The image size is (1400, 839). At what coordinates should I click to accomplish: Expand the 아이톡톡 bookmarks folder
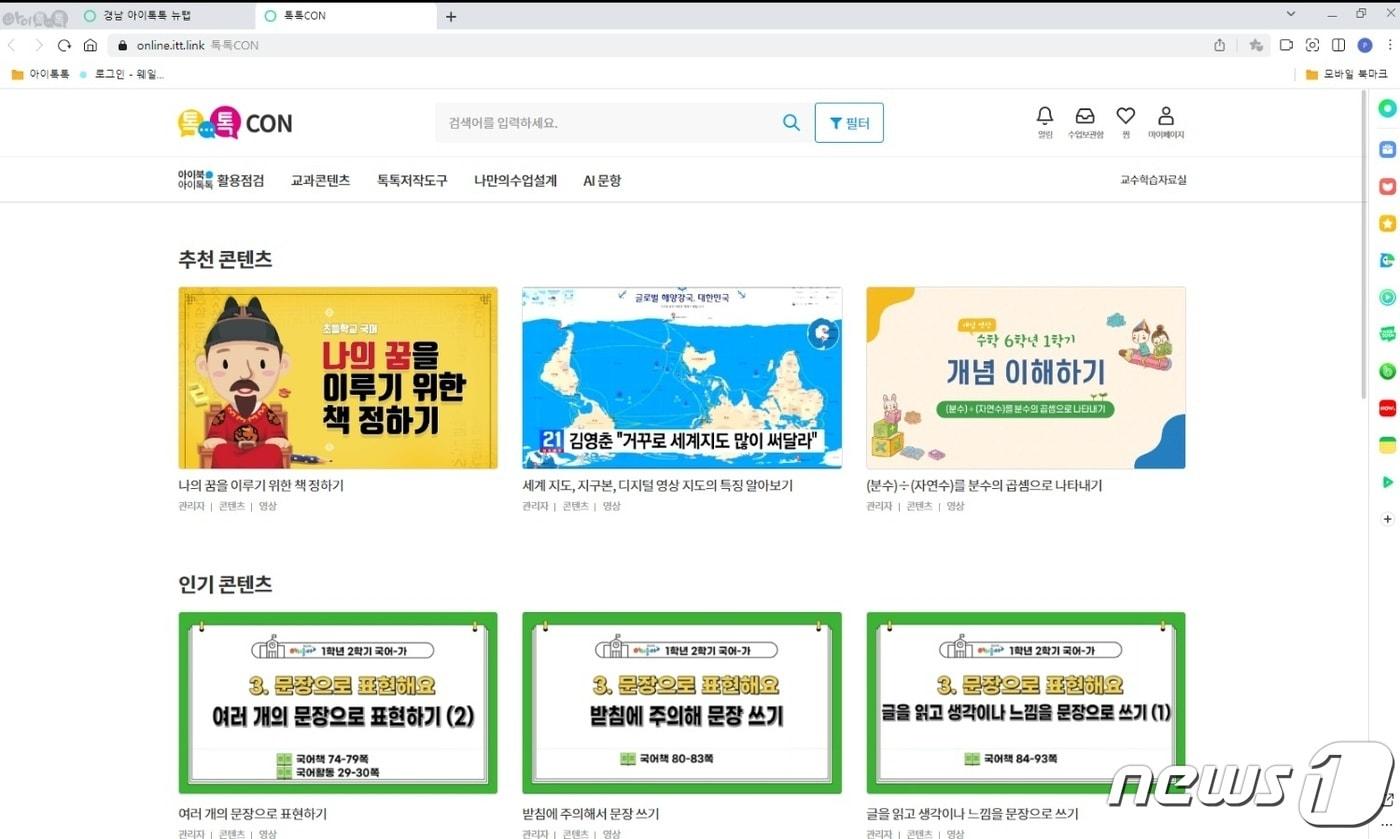50,74
